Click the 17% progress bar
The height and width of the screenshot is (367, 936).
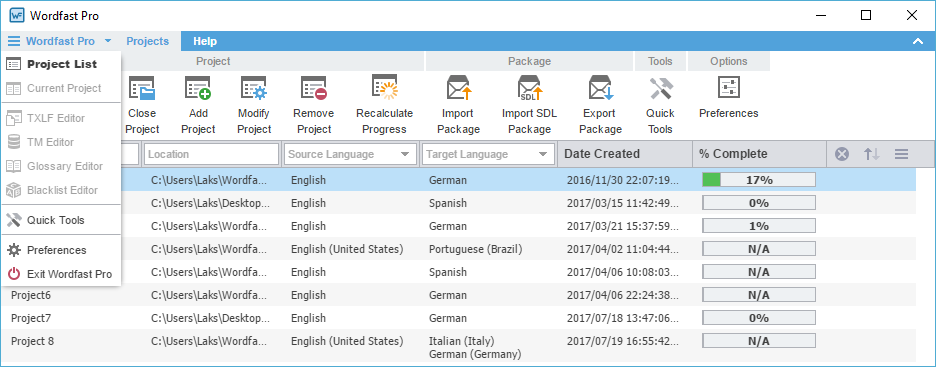tap(759, 180)
